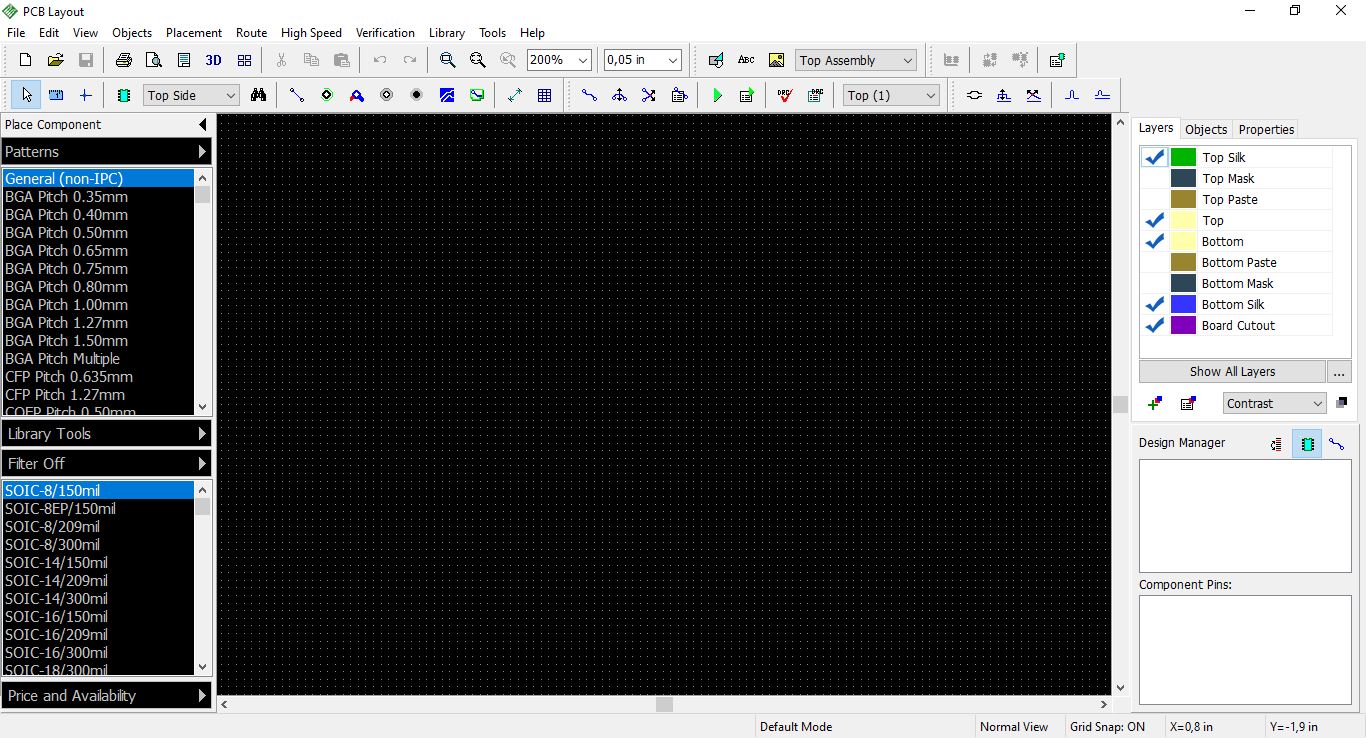The height and width of the screenshot is (738, 1366).
Task: Run the DRC design rule check
Action: pyautogui.click(x=785, y=95)
